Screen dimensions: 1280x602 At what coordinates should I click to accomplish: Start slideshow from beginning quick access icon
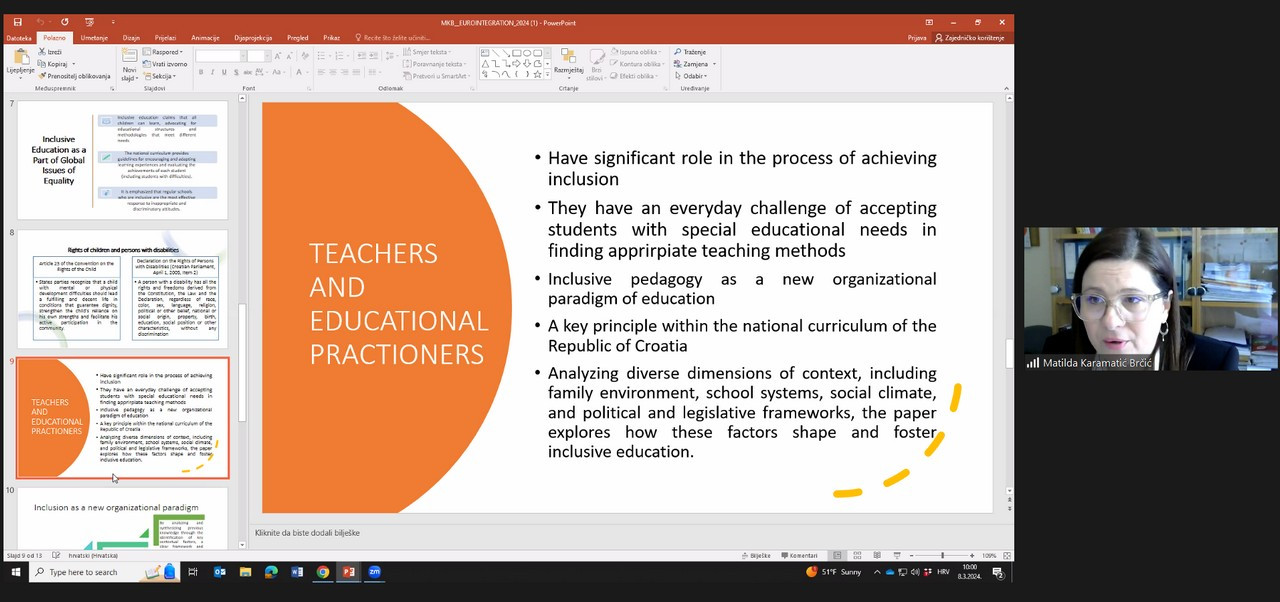tap(88, 22)
